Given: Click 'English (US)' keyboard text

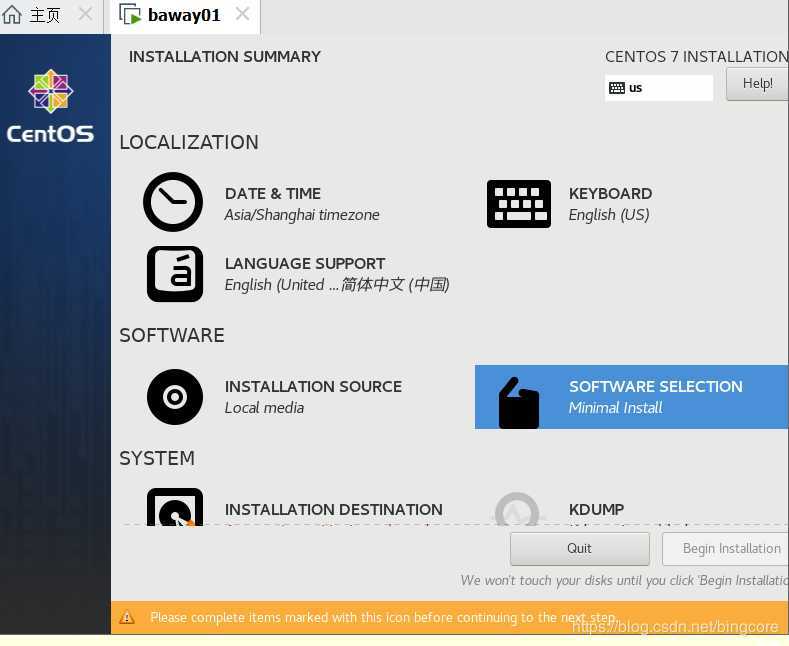Looking at the screenshot, I should click(609, 215).
